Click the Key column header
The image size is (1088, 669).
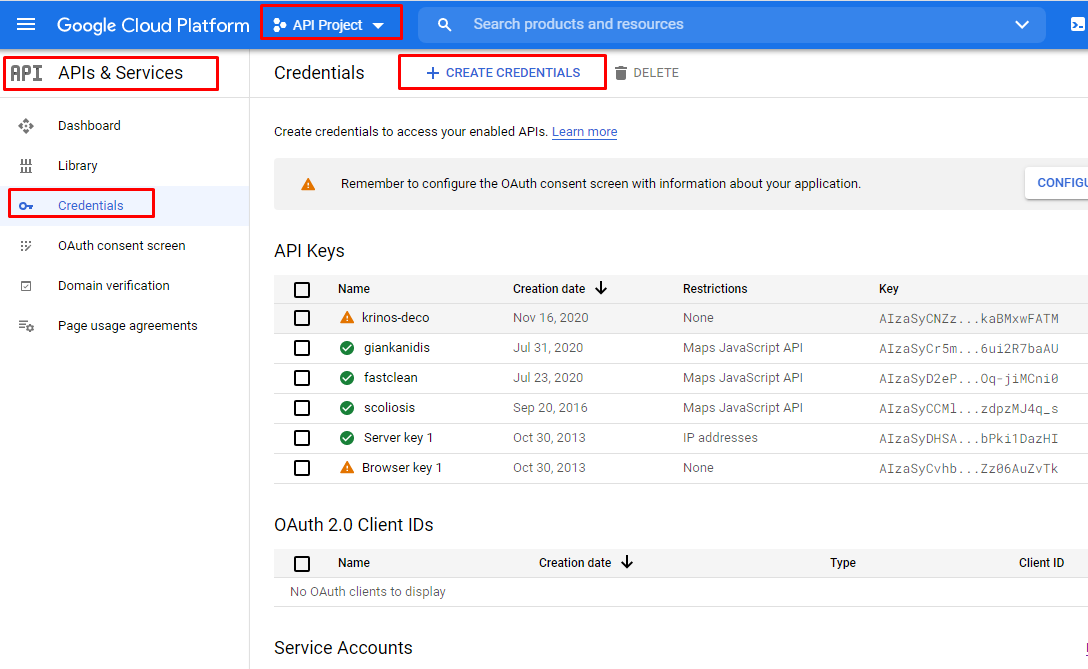(x=888, y=289)
